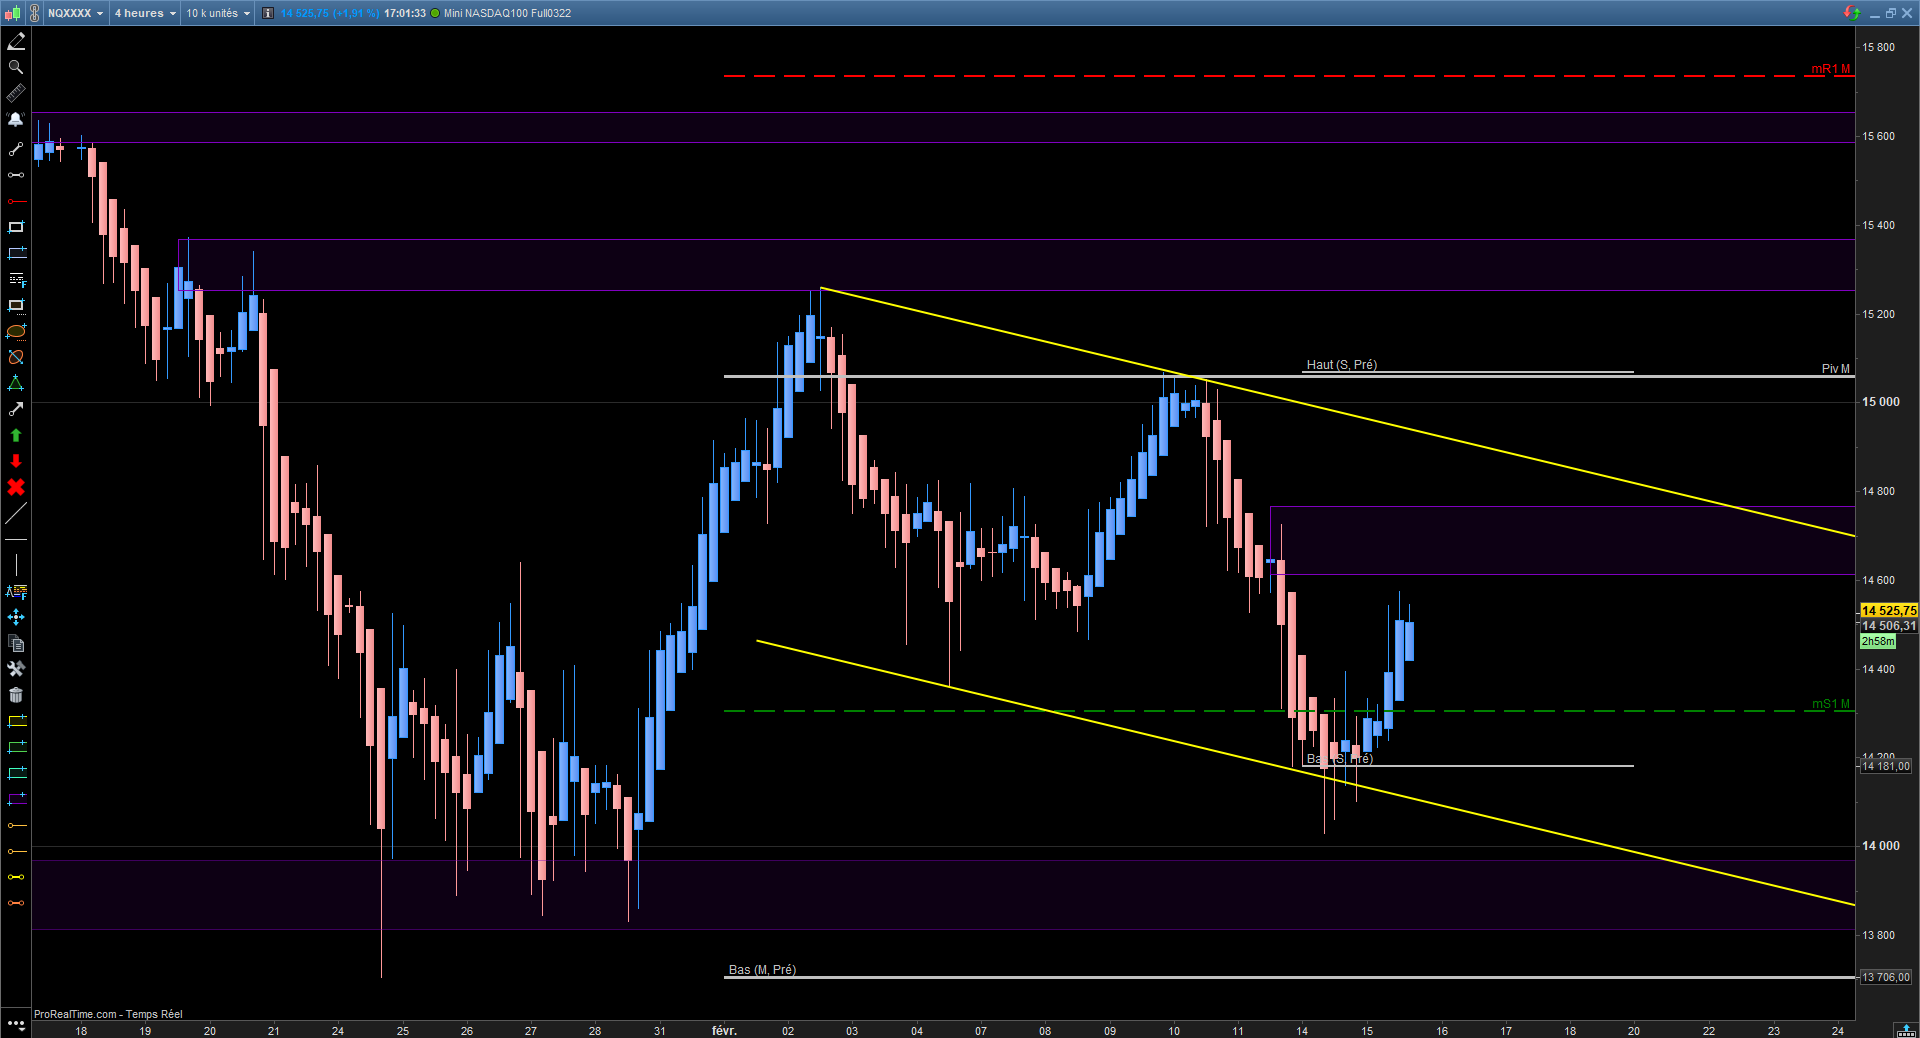Open the '10 k unités' dropdown
Image resolution: width=1920 pixels, height=1038 pixels.
(x=217, y=13)
